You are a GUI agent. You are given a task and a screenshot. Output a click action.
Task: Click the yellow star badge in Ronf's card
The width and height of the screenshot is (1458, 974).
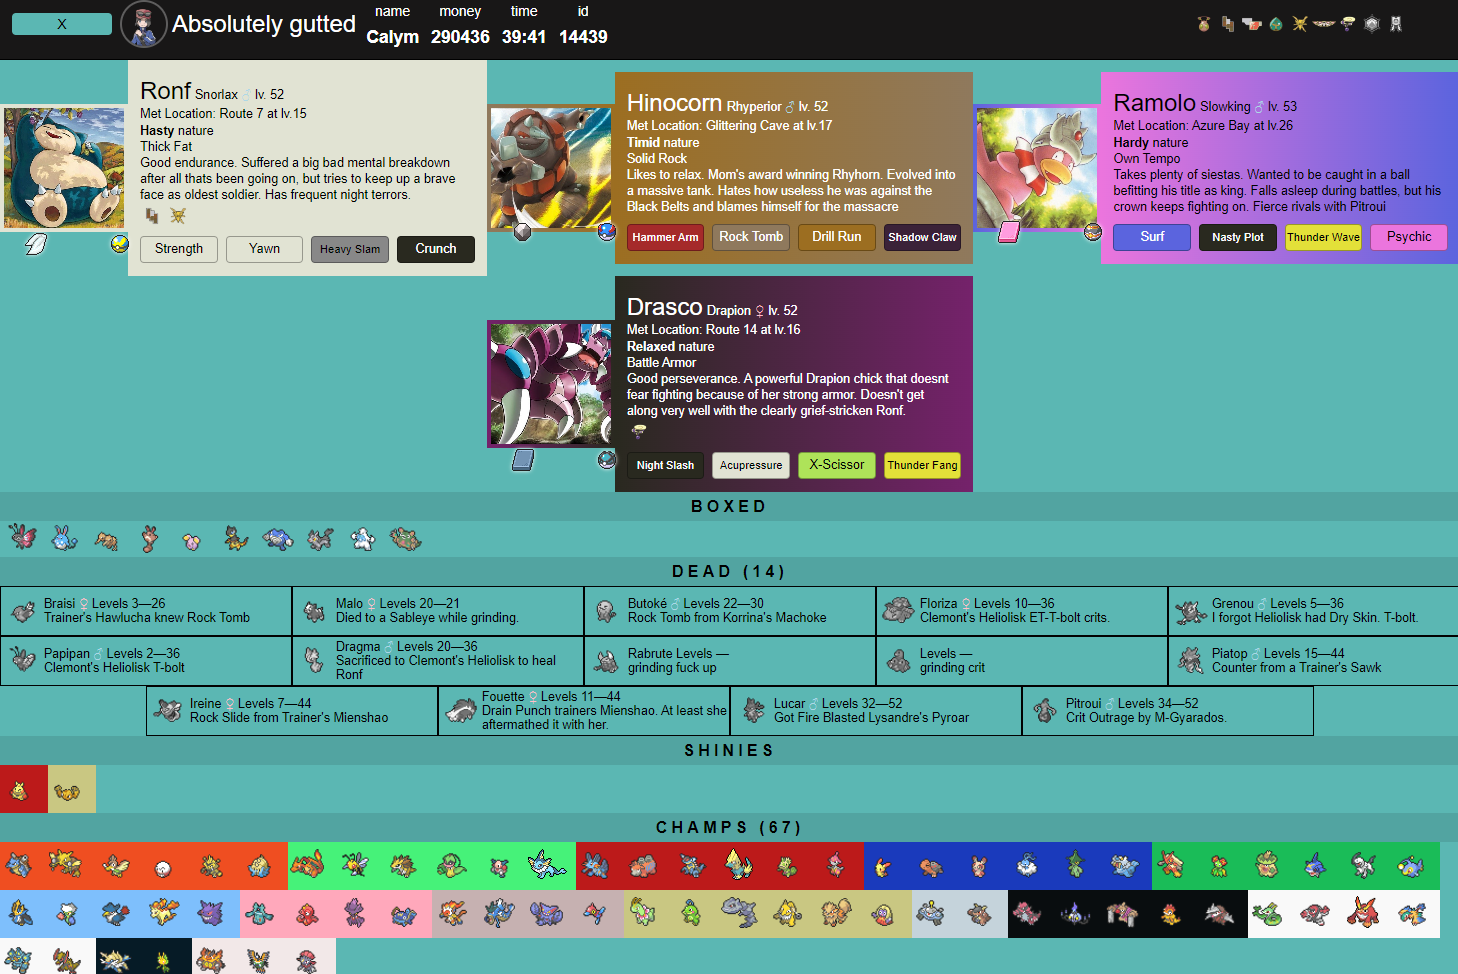coord(178,216)
